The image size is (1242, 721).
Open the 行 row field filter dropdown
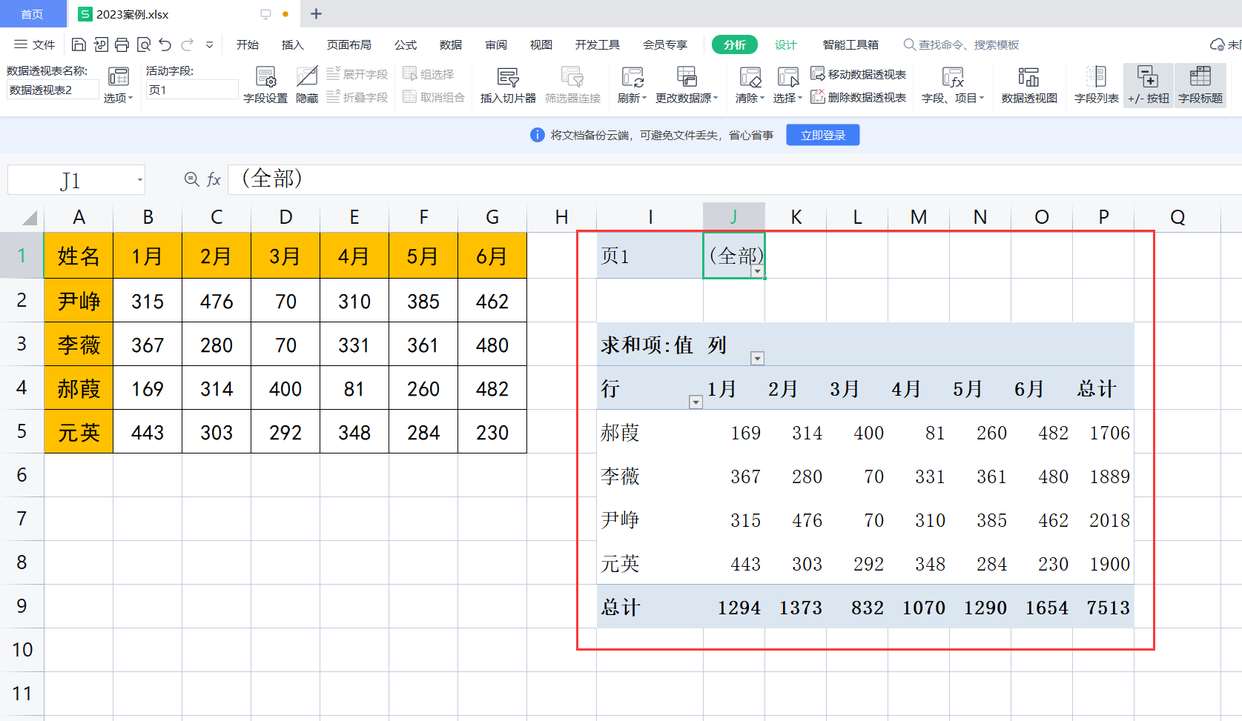click(x=696, y=401)
